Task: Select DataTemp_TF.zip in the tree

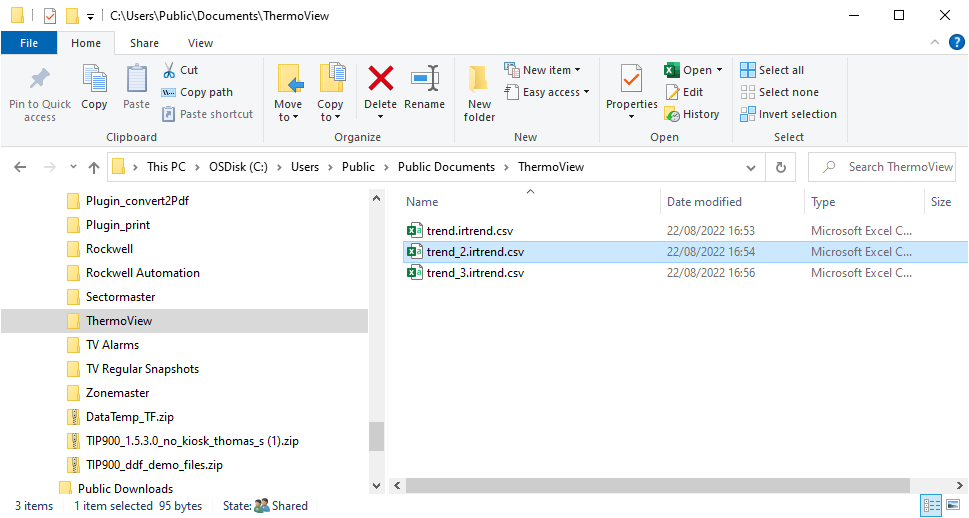Action: click(x=130, y=417)
